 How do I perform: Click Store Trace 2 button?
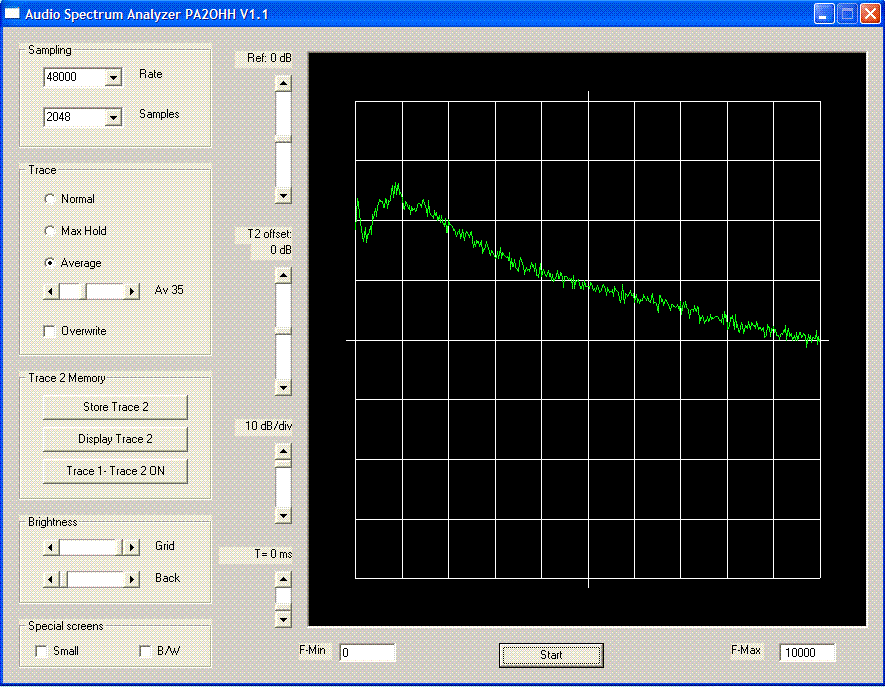115,407
